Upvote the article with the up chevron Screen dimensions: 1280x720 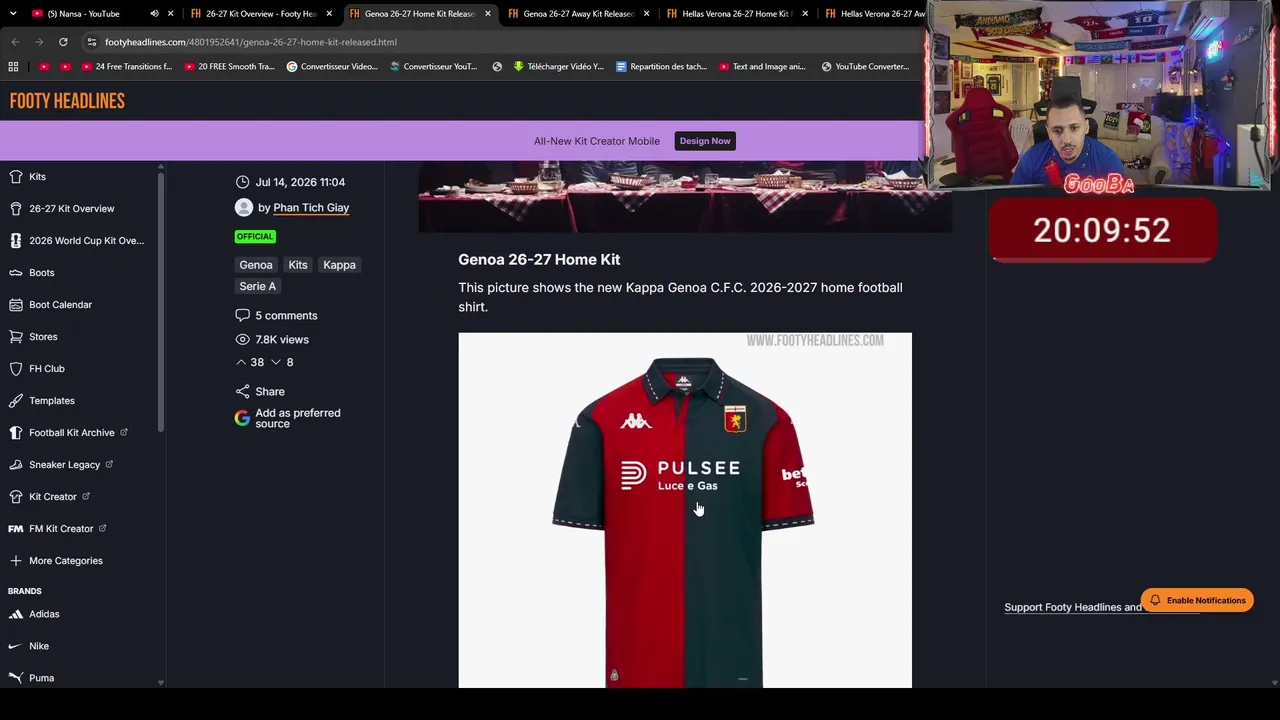point(241,362)
